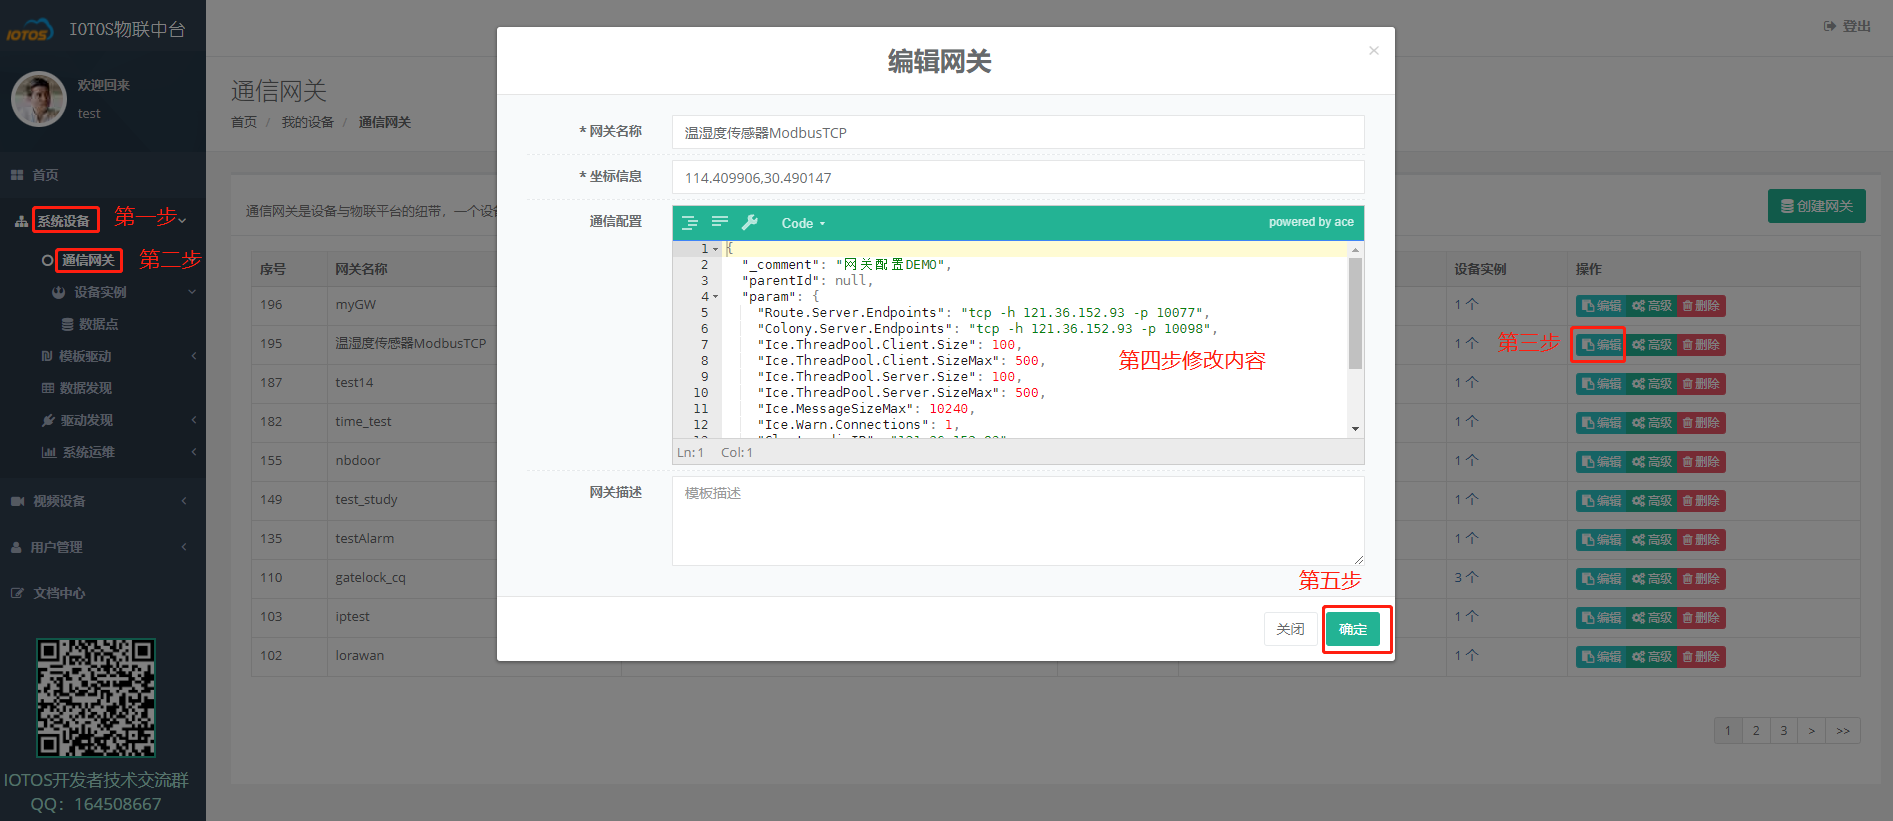Click the 编辑 icon for row 195
1893x821 pixels.
click(1601, 345)
